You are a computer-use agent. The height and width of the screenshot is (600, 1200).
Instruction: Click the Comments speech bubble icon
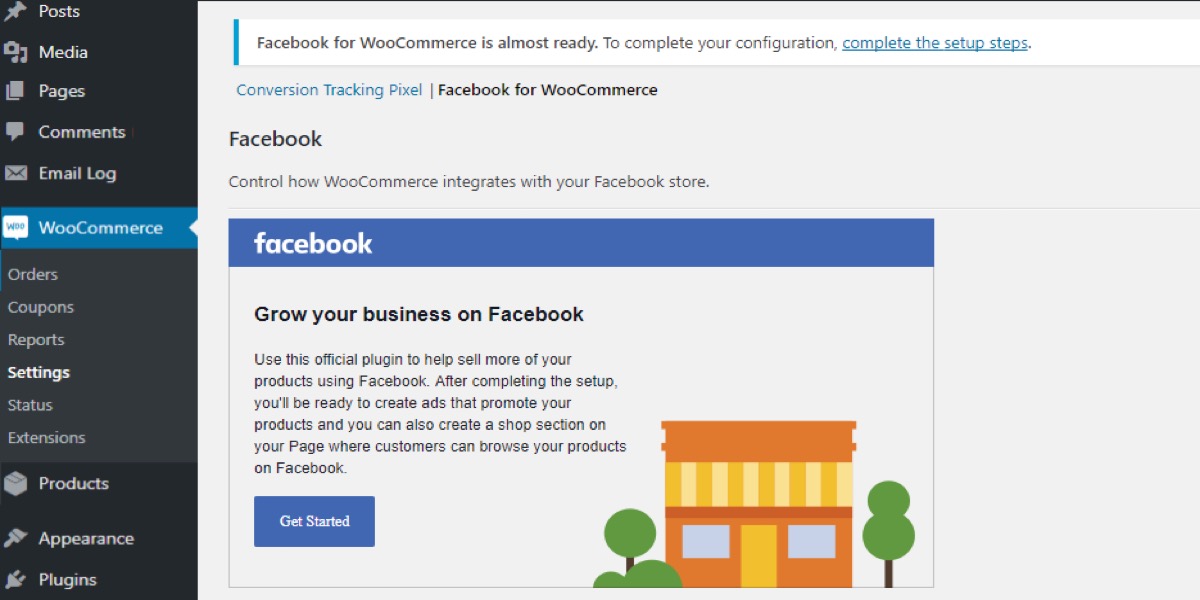15,132
